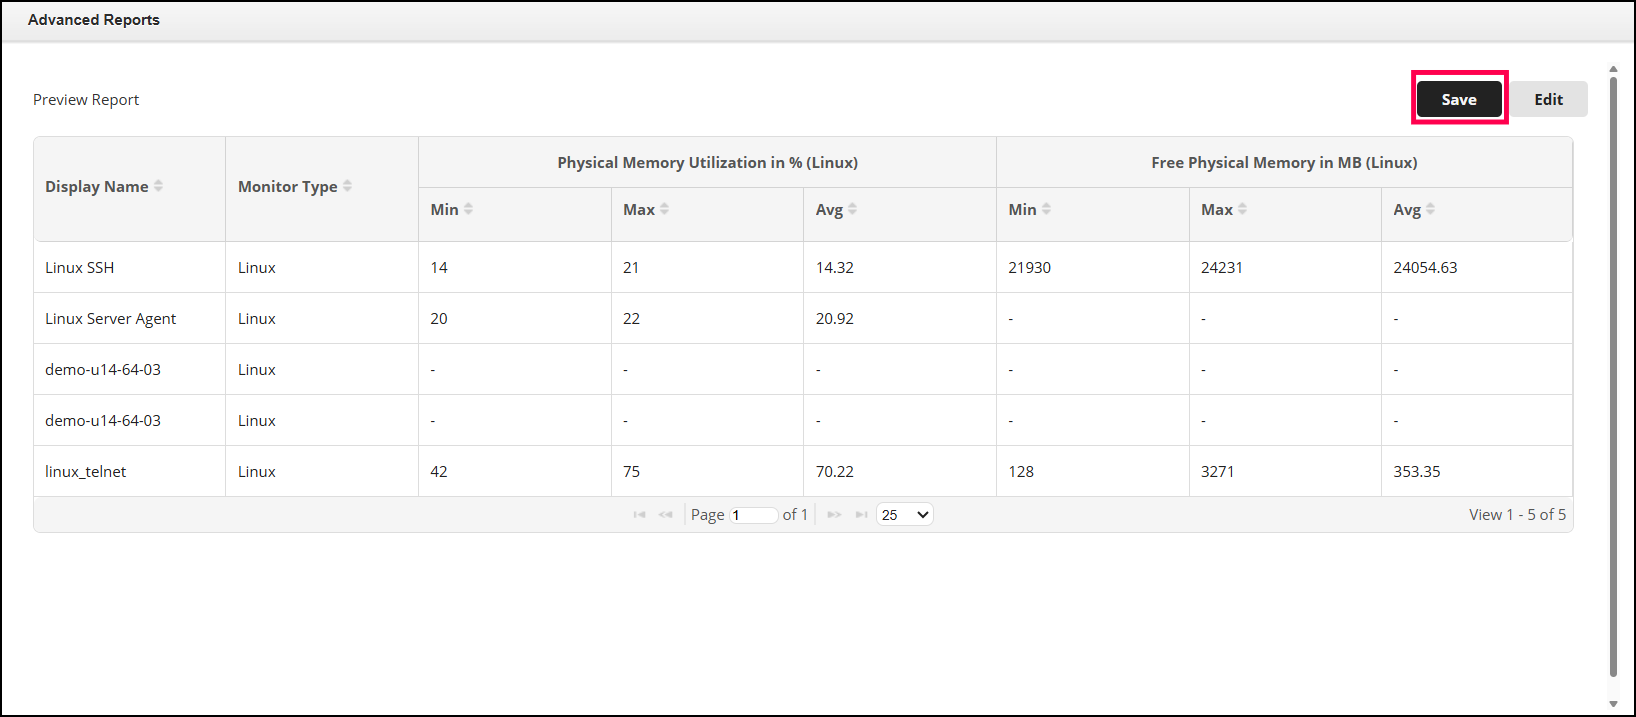Click the 75 max value for linux_telnet

coord(631,471)
